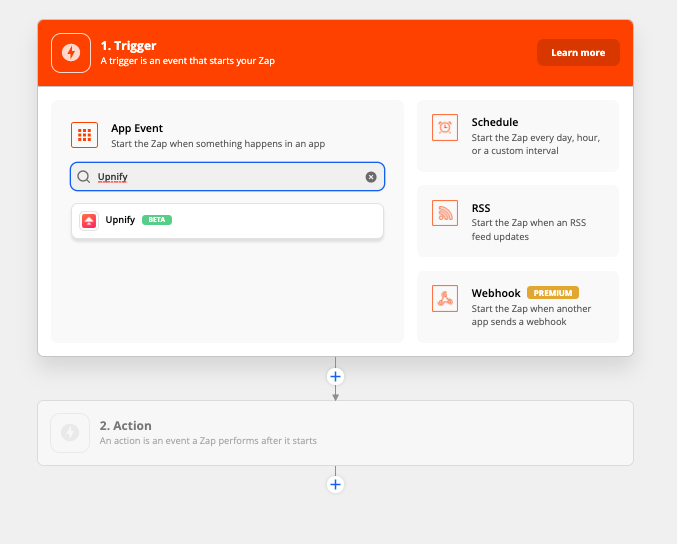Add a step between Trigger and Action
This screenshot has width=677, height=544.
[x=335, y=376]
